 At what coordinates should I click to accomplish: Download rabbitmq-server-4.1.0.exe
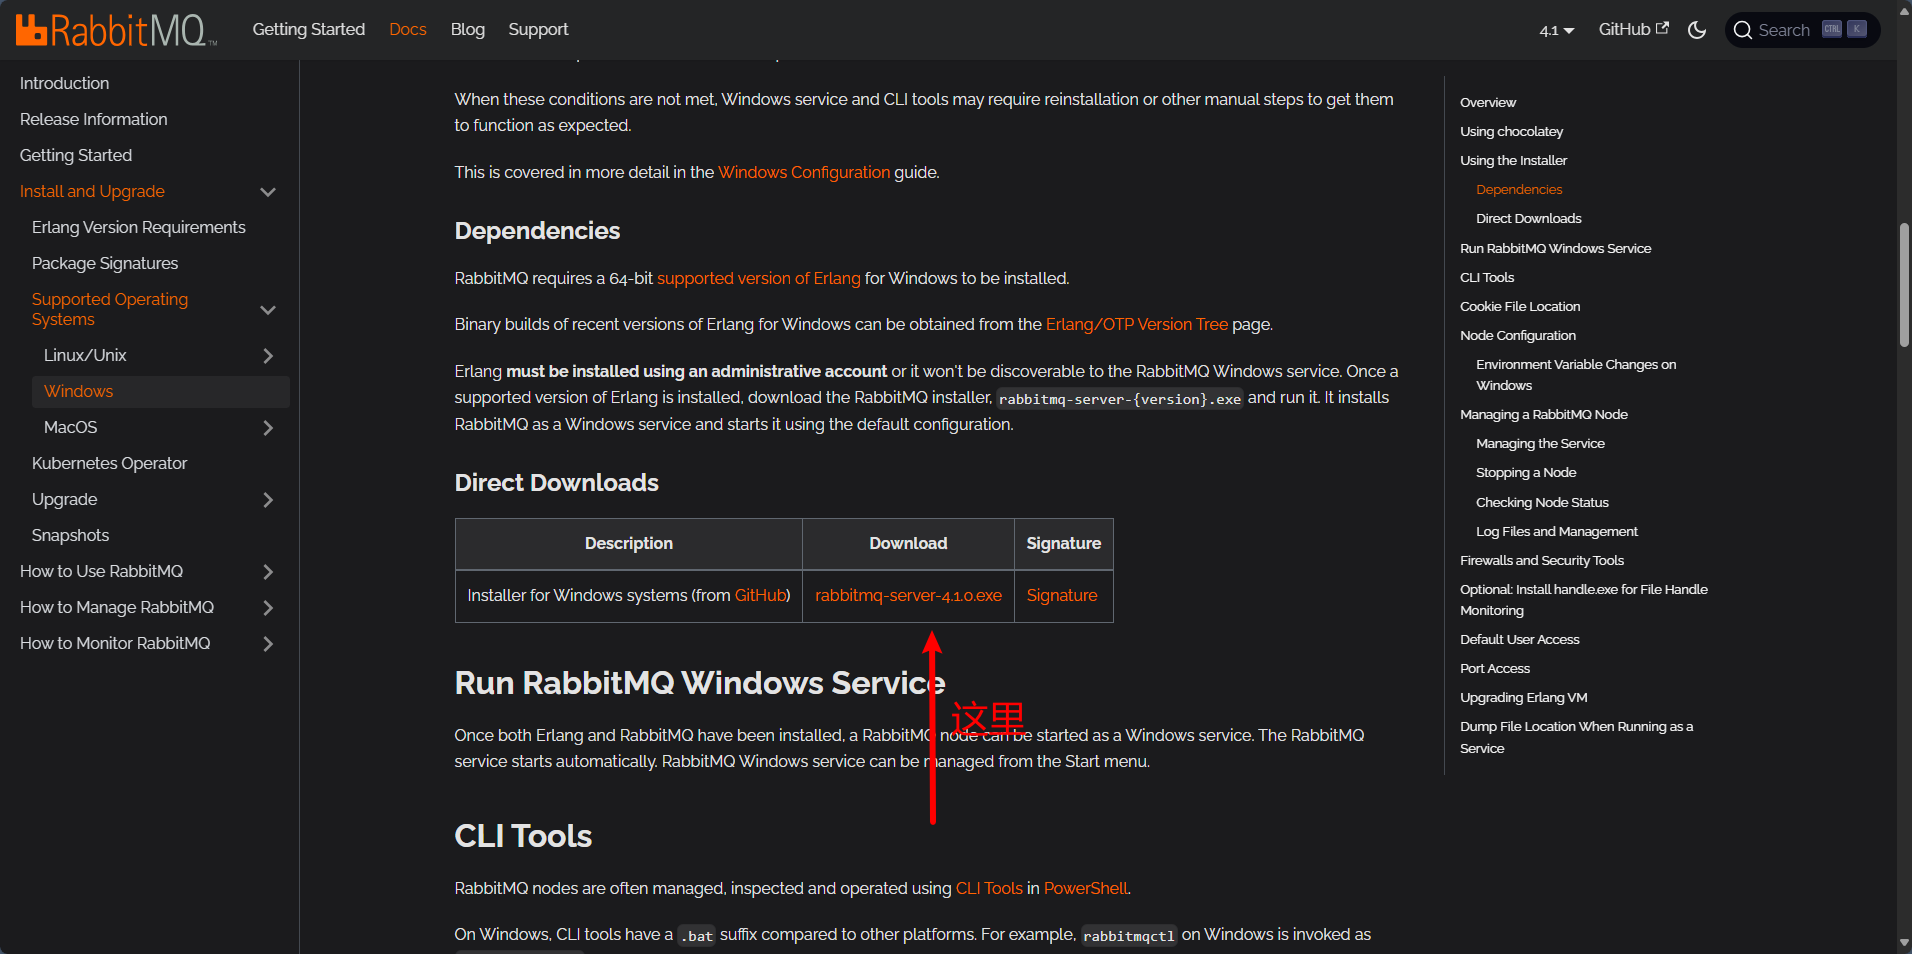coord(908,595)
